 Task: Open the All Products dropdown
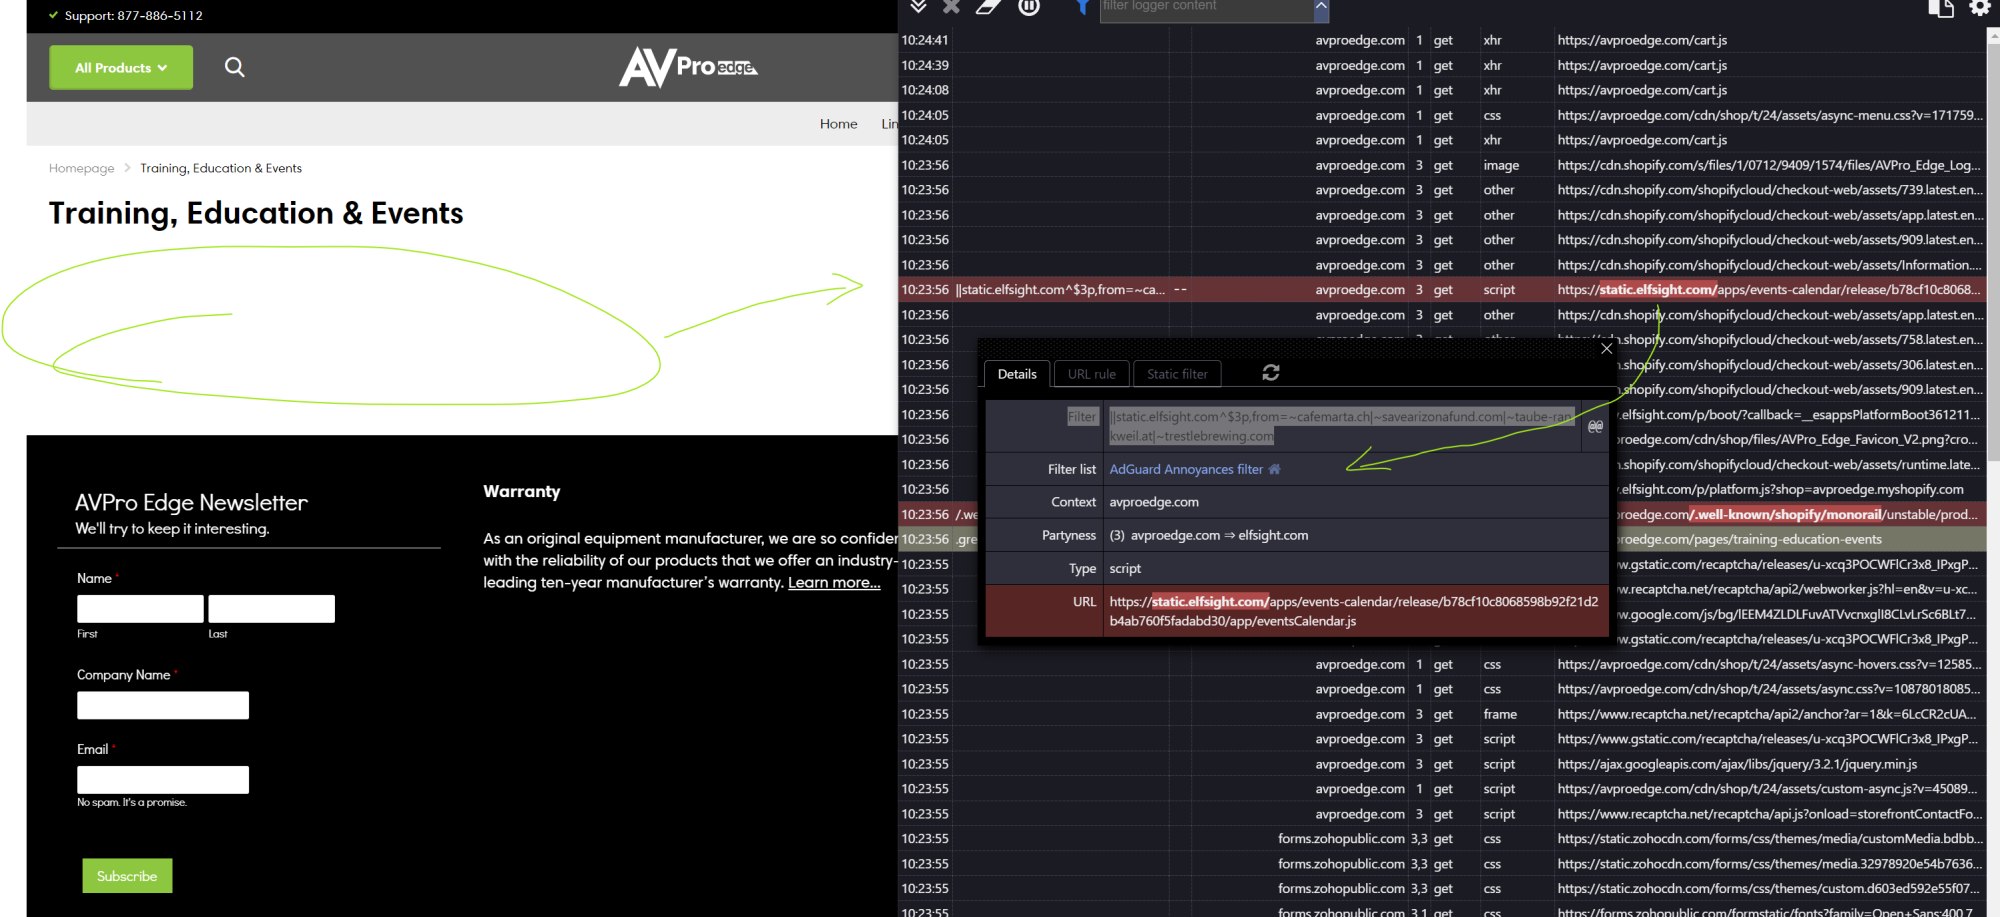coord(120,67)
